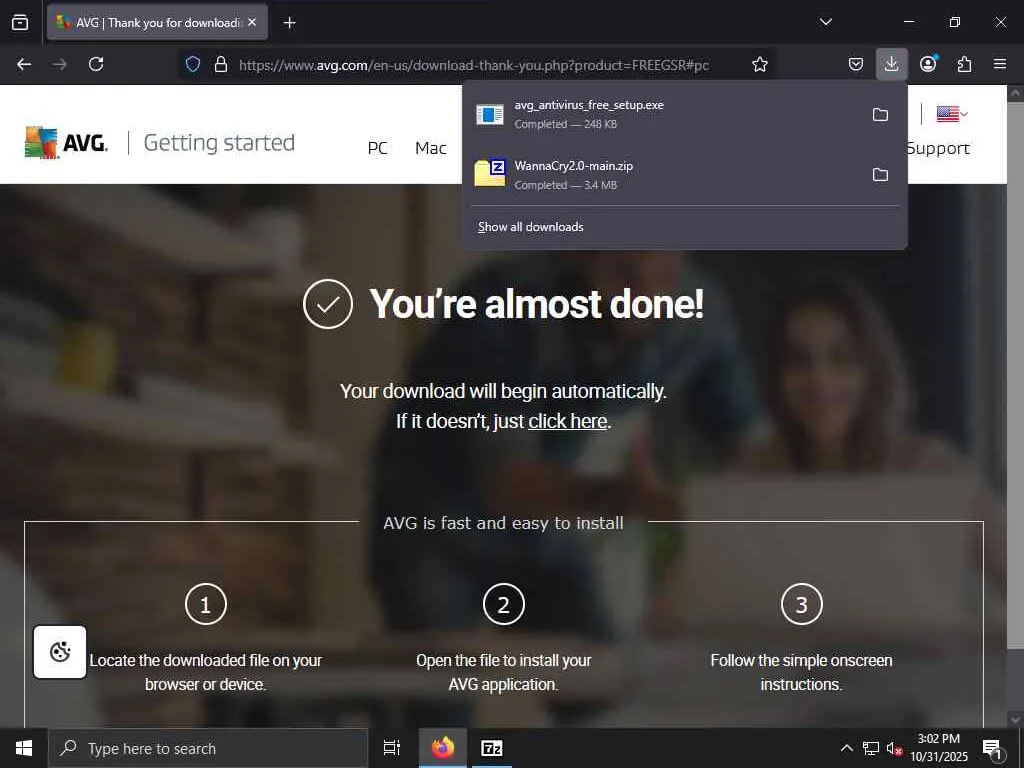Image resolution: width=1024 pixels, height=768 pixels.
Task: Click the circled step 2 icon
Action: [x=504, y=604]
